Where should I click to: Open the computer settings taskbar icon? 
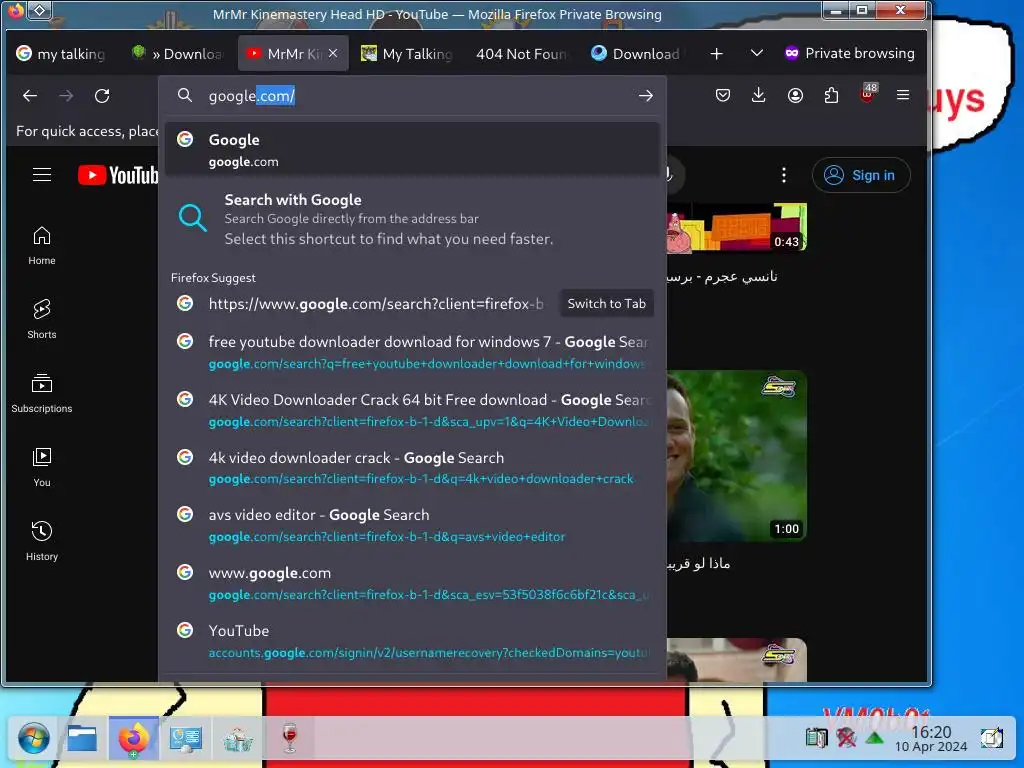pyautogui.click(x=185, y=739)
